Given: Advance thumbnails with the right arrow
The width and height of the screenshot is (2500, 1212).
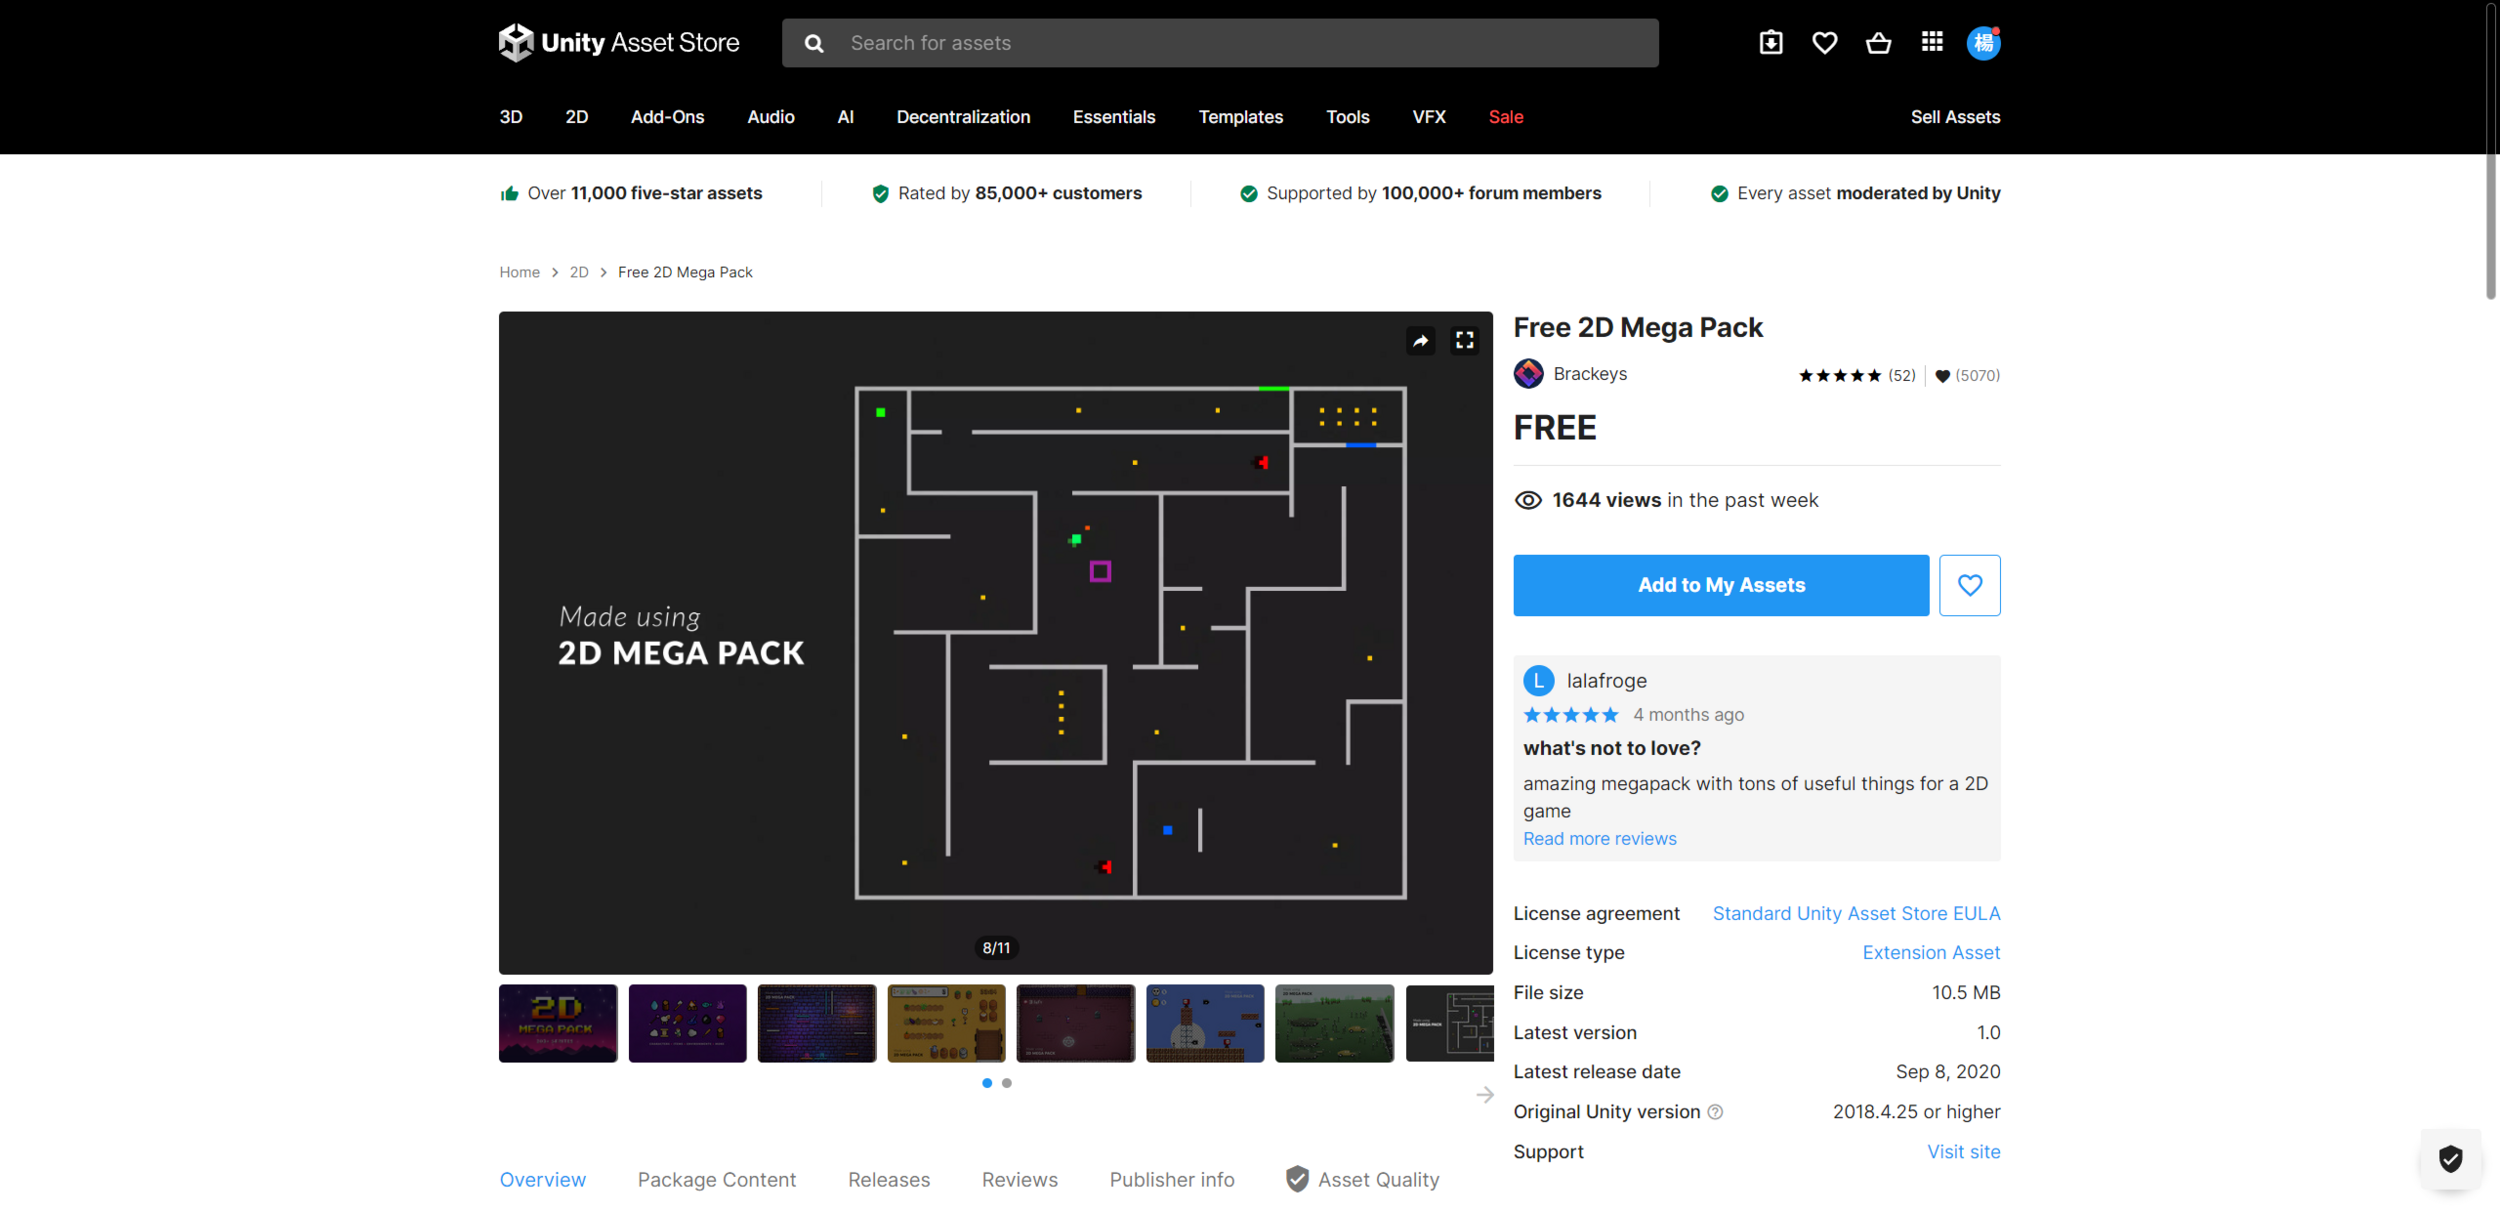Looking at the screenshot, I should tap(1484, 1095).
